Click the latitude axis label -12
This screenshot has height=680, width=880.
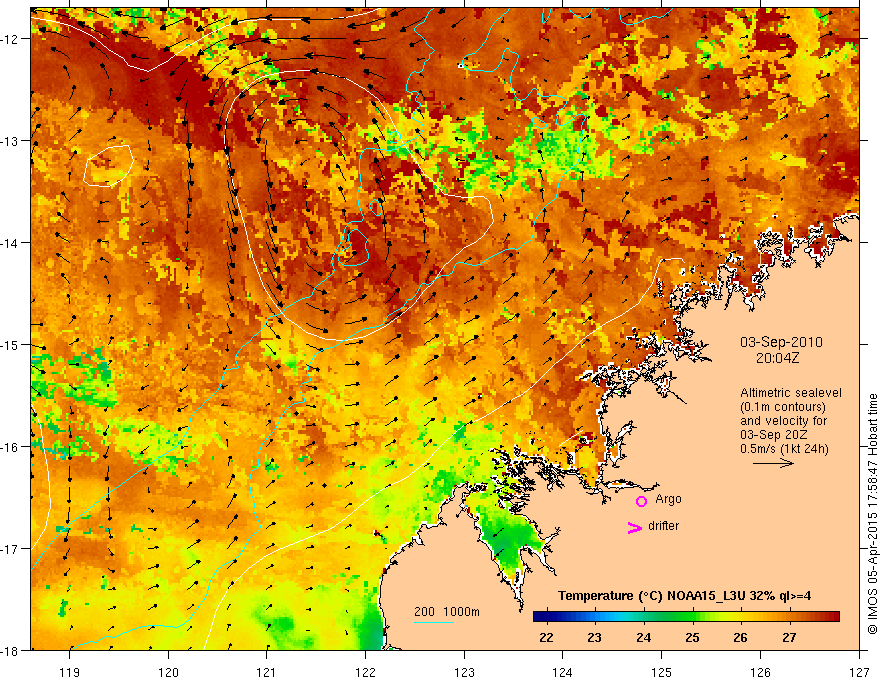[10, 39]
